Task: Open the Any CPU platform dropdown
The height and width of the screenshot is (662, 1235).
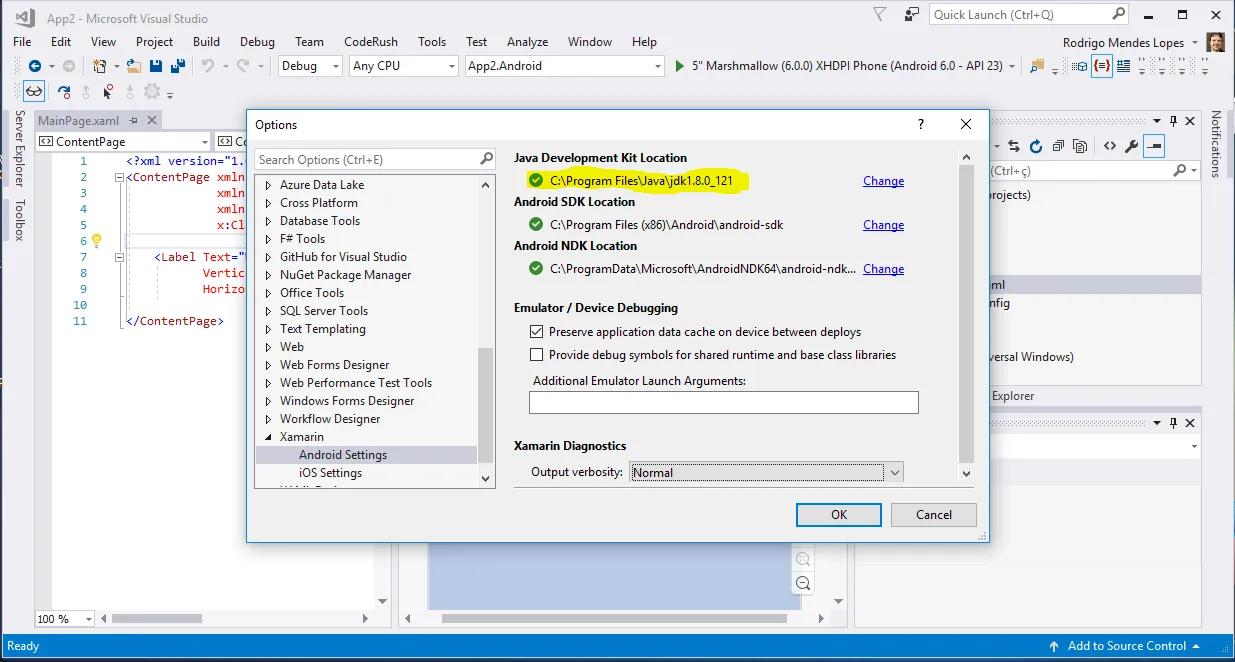Action: (403, 66)
